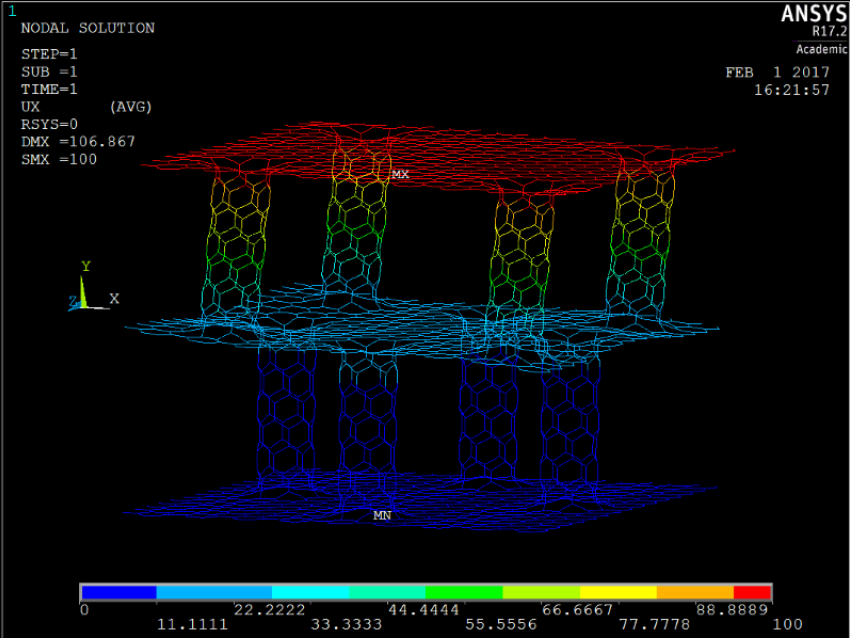Click the R17.2 version label
This screenshot has height=638, width=850.
[x=829, y=31]
